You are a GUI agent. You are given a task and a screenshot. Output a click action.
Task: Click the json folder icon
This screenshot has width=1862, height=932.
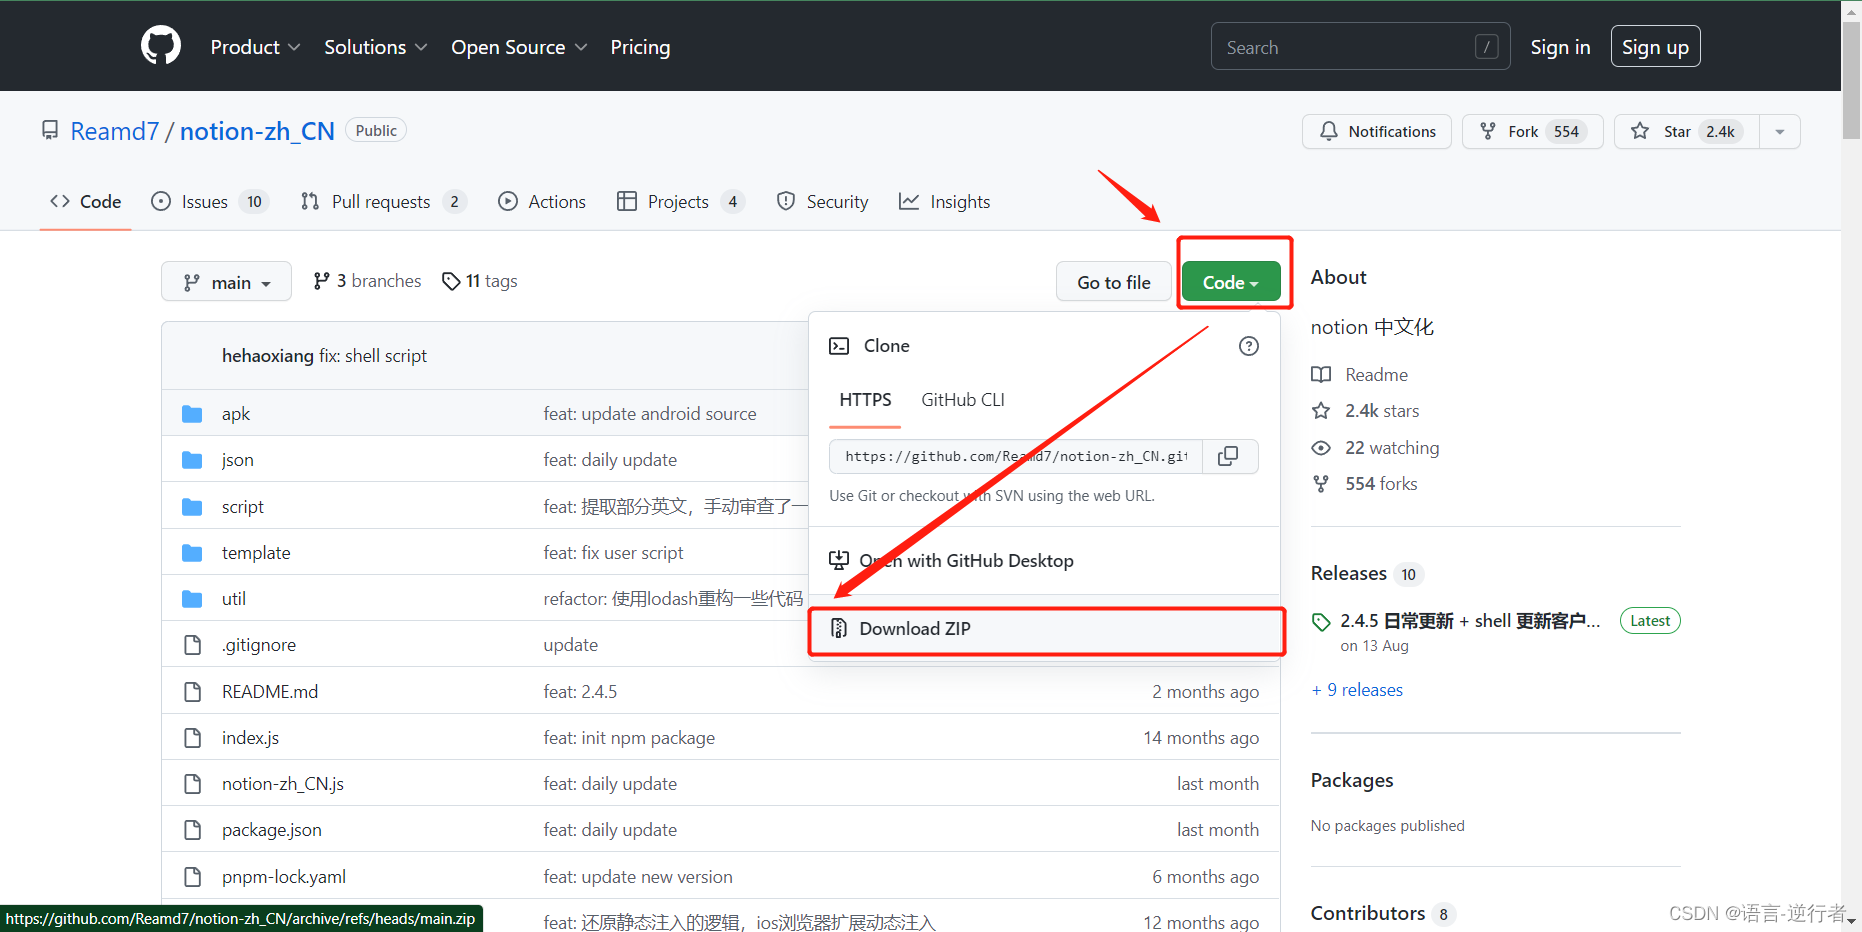tap(192, 460)
